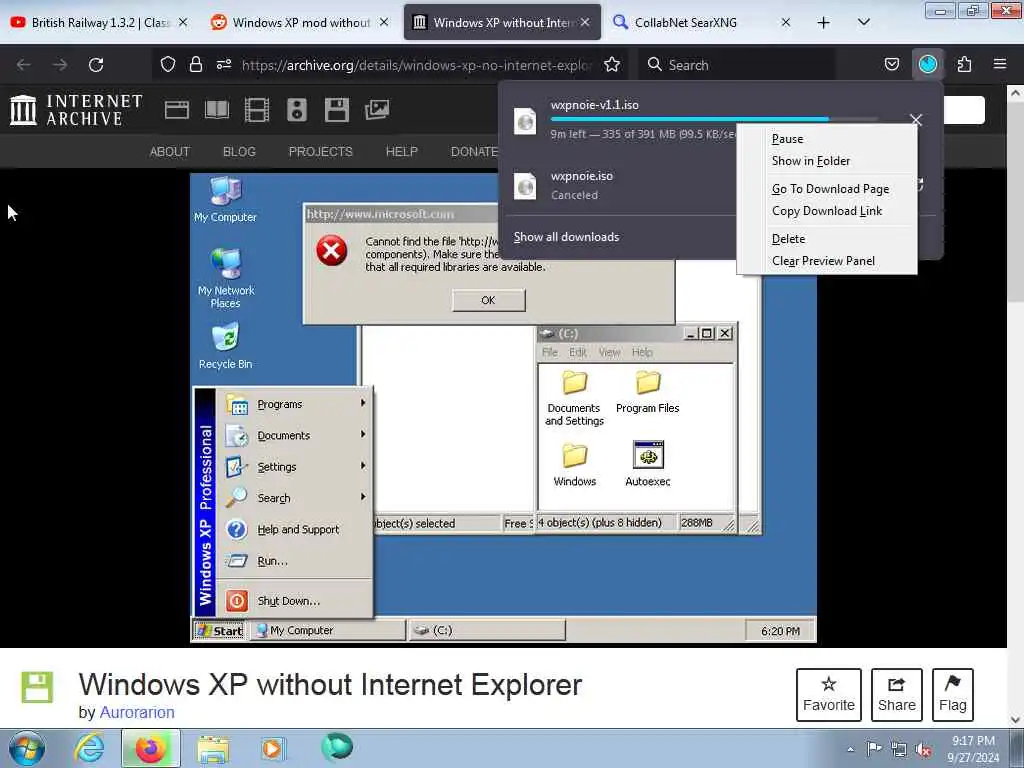Click the page vertical scrollbar
This screenshot has height=768, width=1024.
pyautogui.click(x=1015, y=203)
